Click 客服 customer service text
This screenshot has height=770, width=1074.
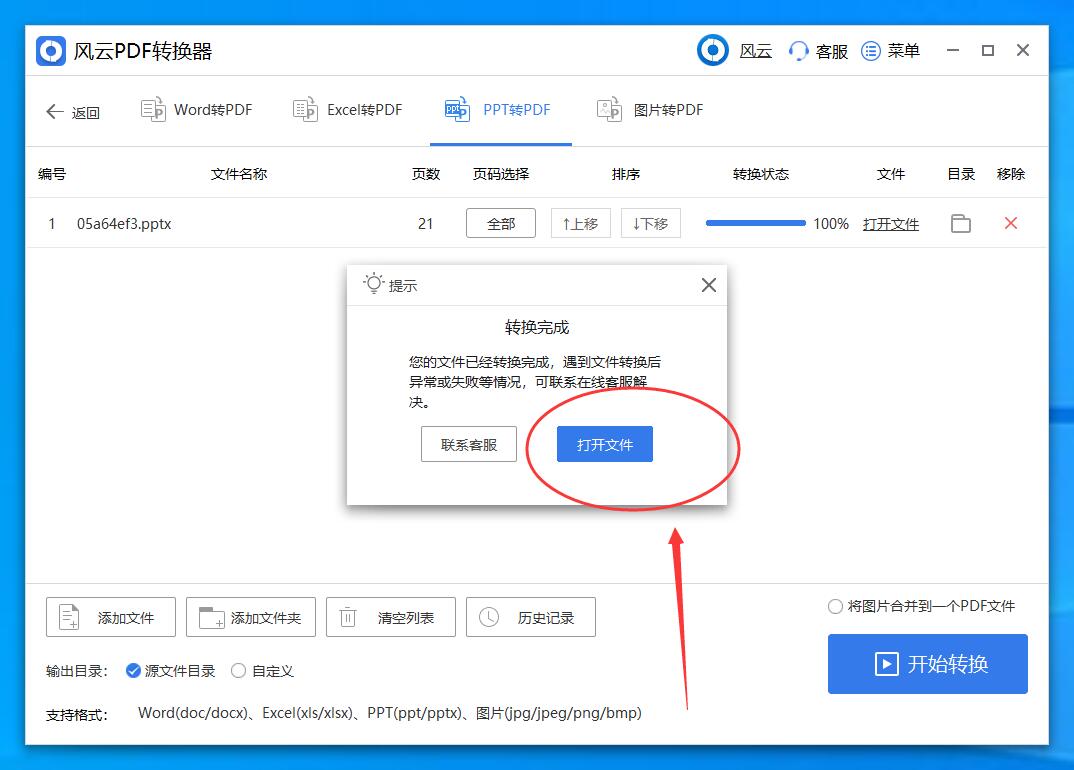coord(832,51)
